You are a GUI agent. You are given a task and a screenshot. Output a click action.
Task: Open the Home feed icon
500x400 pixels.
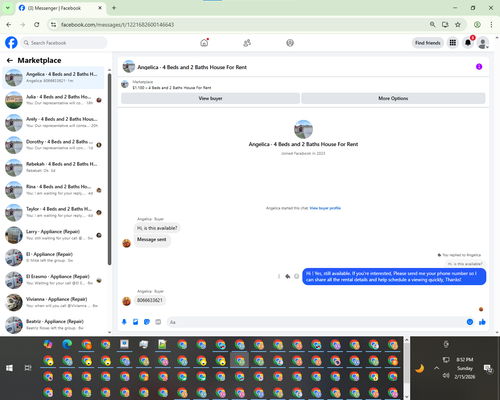204,43
